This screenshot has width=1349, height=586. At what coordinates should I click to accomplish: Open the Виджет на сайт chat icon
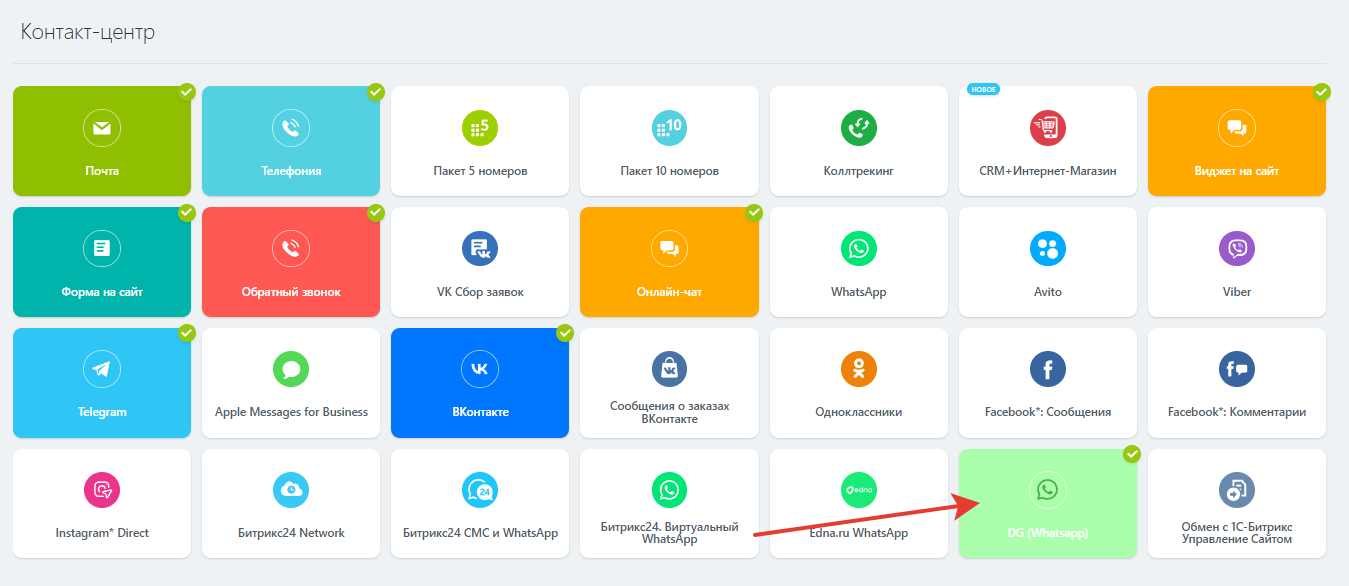pyautogui.click(x=1236, y=128)
